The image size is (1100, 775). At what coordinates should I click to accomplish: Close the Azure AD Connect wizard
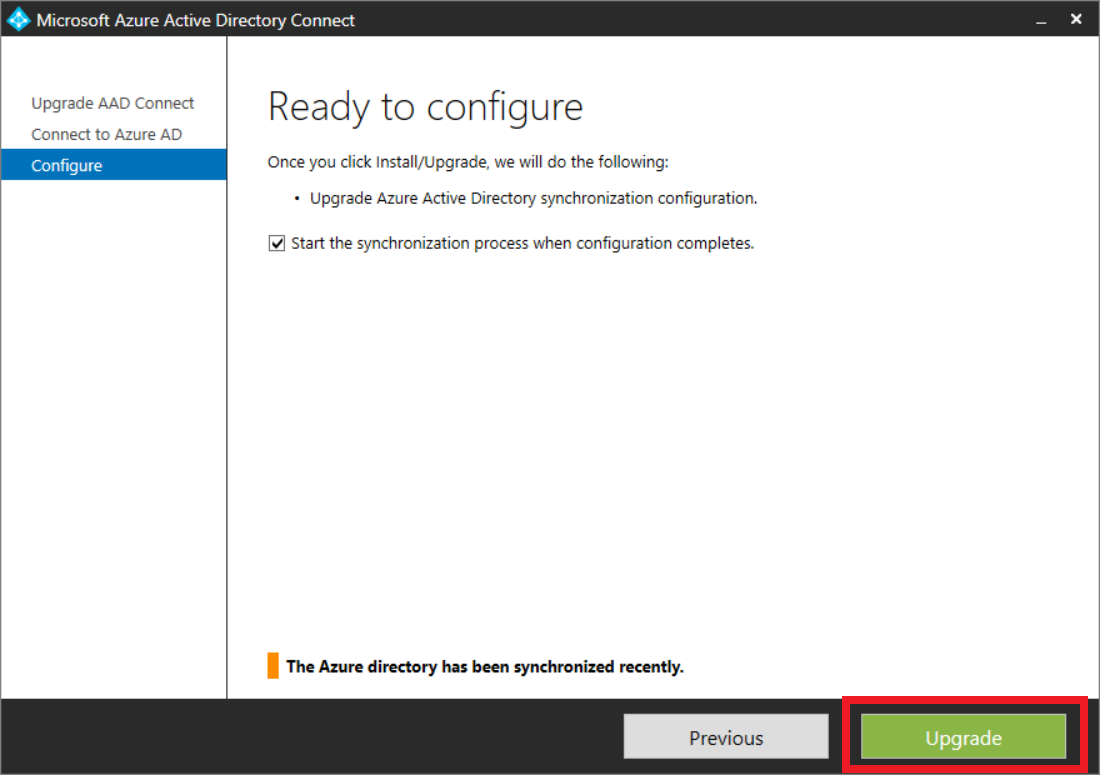coord(1076,19)
